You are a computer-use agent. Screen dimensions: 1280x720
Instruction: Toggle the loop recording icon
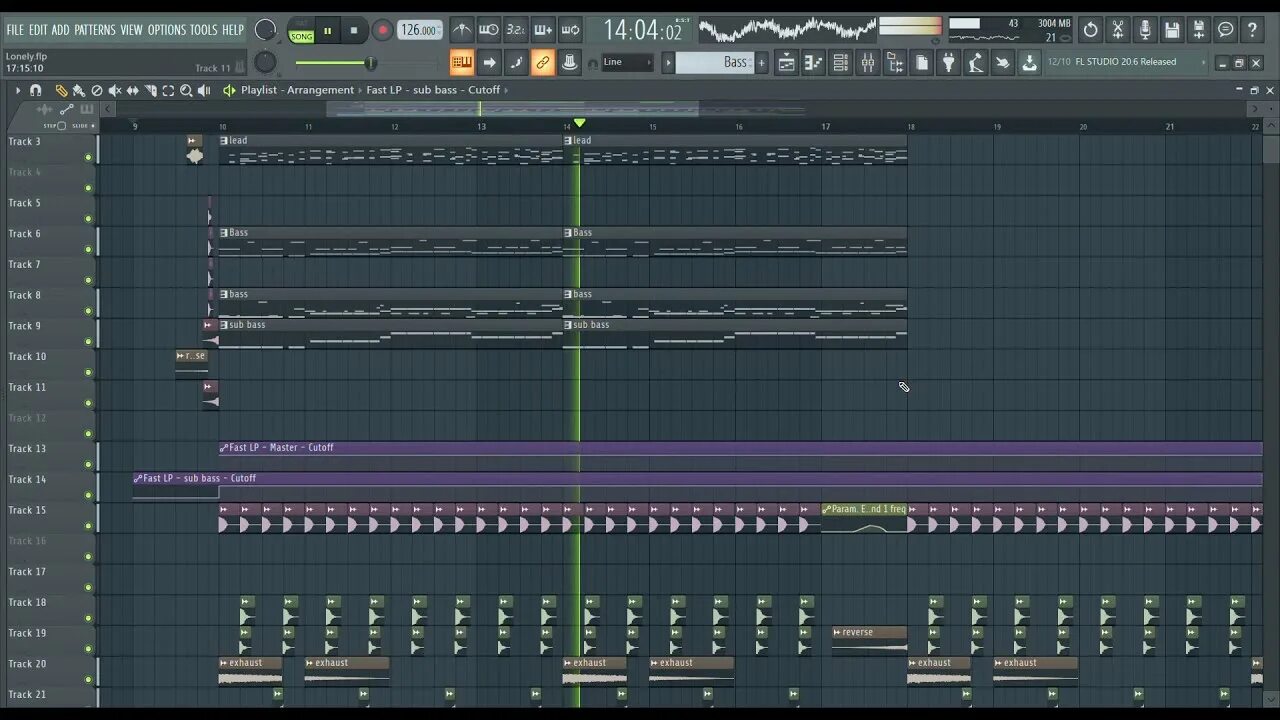click(x=570, y=30)
